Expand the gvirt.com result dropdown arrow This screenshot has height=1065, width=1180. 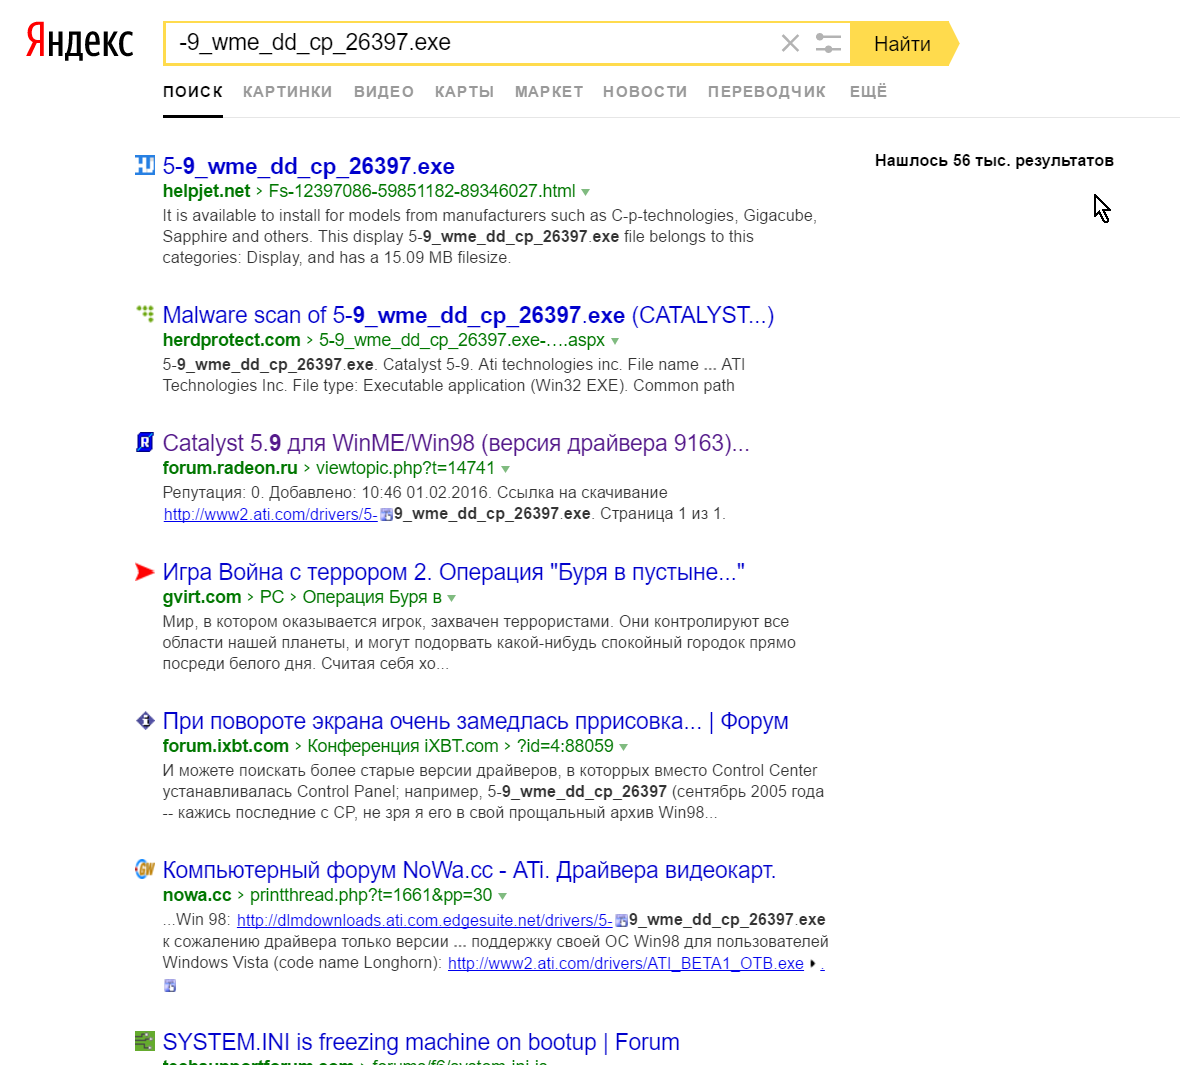click(452, 598)
